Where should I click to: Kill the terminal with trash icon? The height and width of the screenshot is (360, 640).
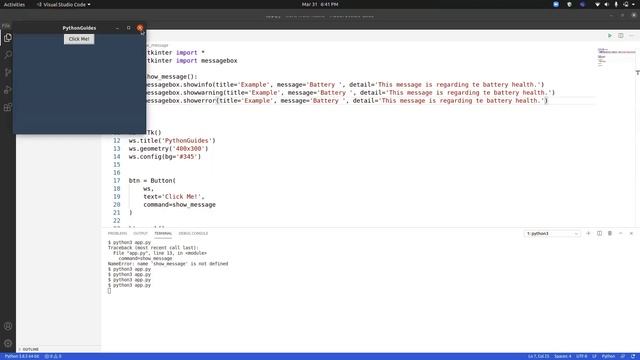[610, 233]
